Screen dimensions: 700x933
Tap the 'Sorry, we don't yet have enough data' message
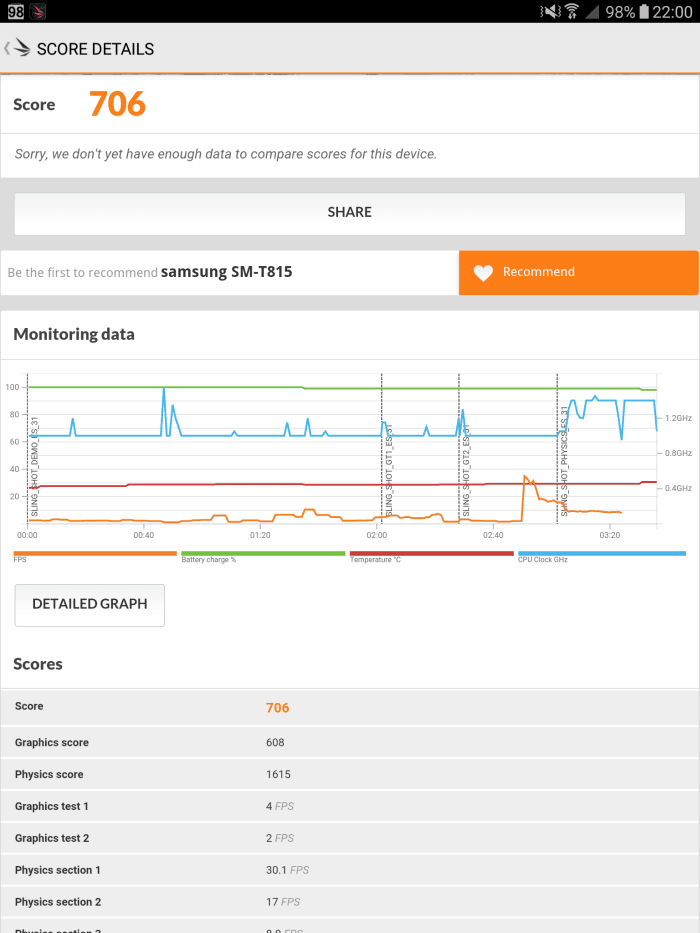point(226,154)
